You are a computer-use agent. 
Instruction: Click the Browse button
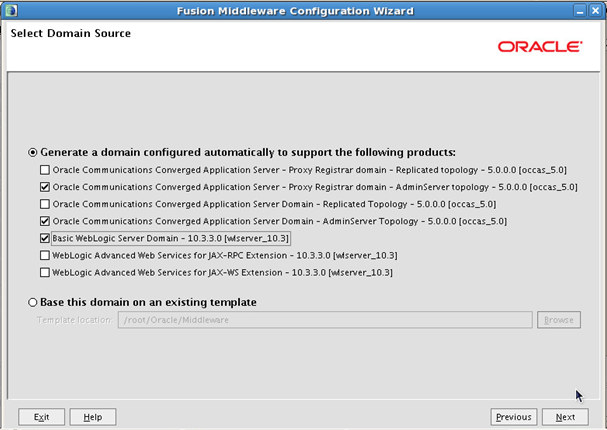558,320
